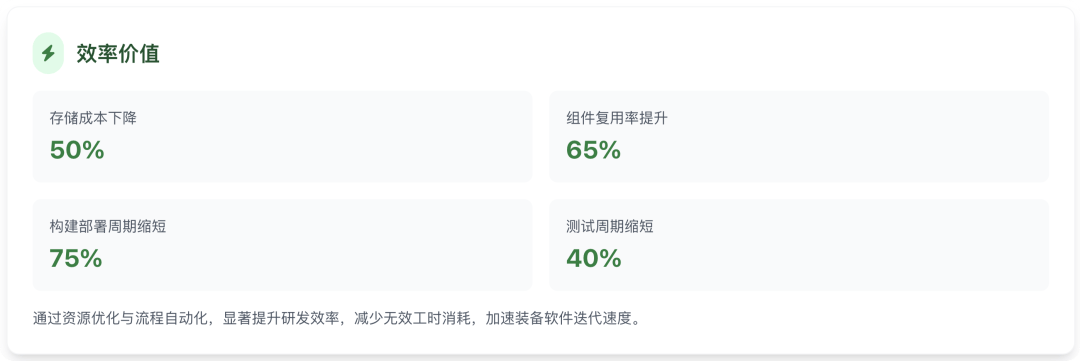
Task: Click the 测试周期缩短 label
Action: [610, 227]
